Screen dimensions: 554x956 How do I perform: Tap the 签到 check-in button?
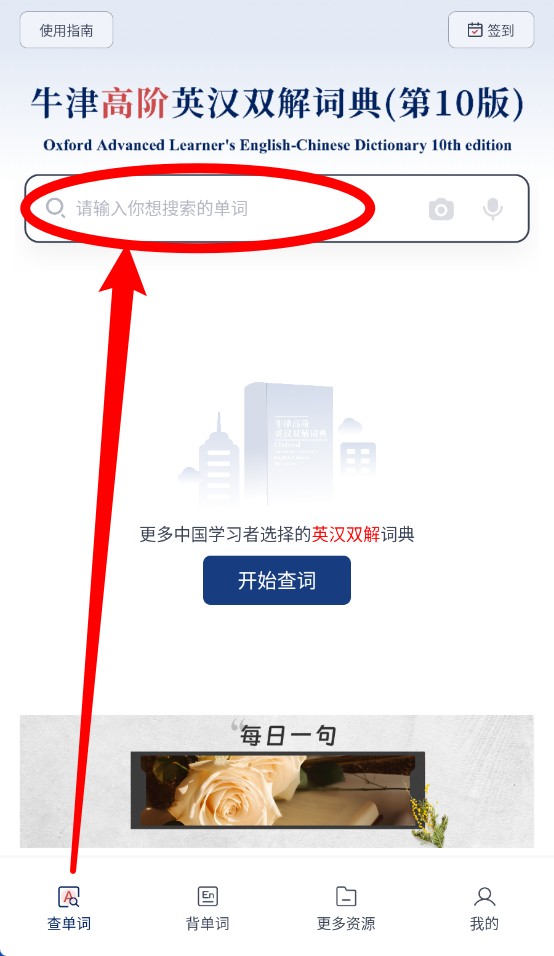(491, 30)
